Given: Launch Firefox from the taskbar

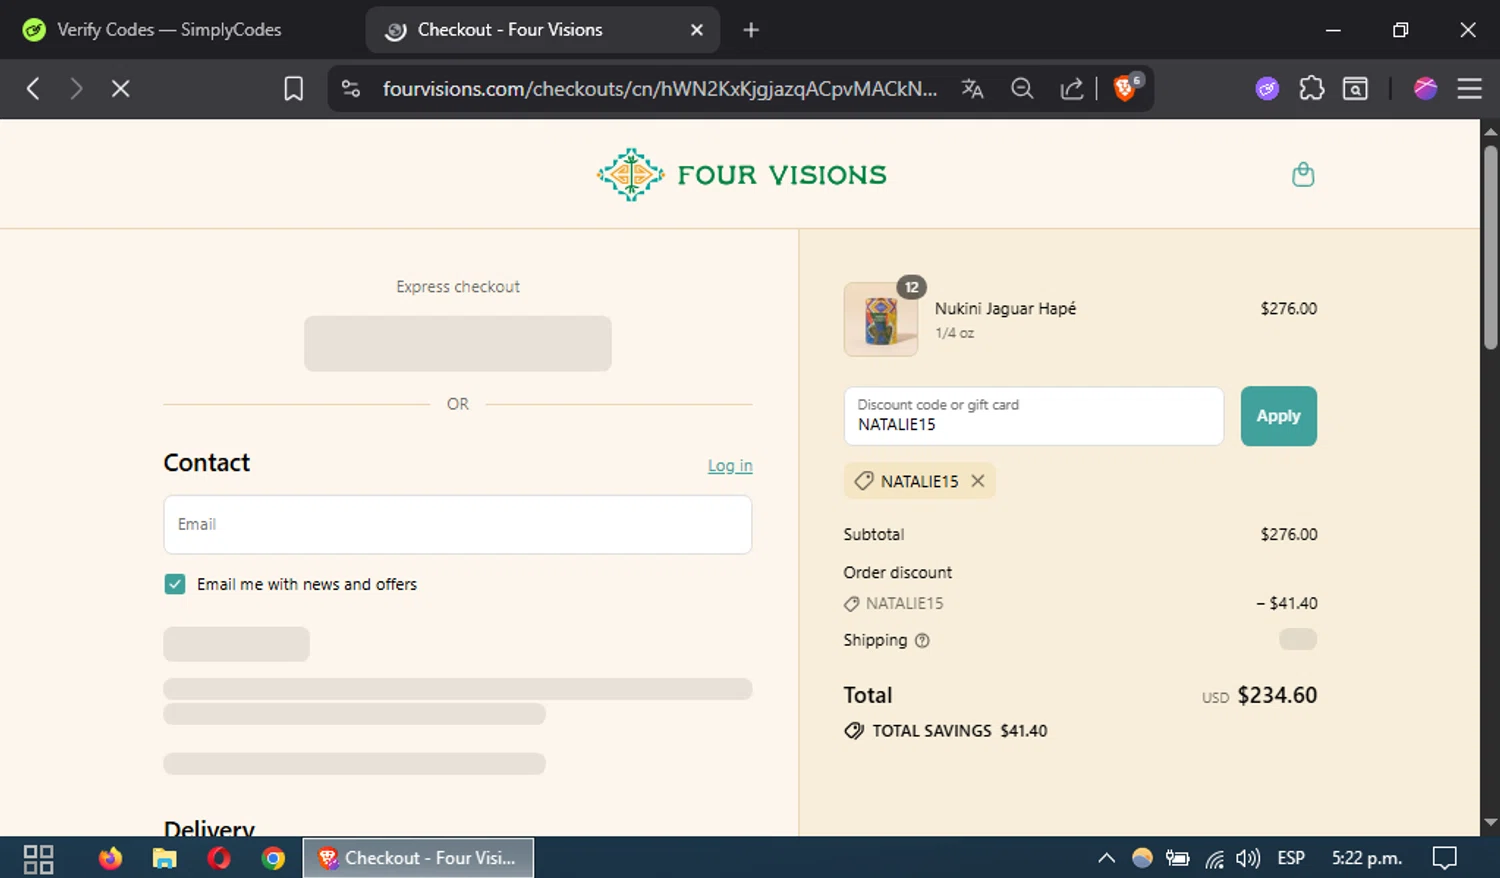Looking at the screenshot, I should (110, 858).
